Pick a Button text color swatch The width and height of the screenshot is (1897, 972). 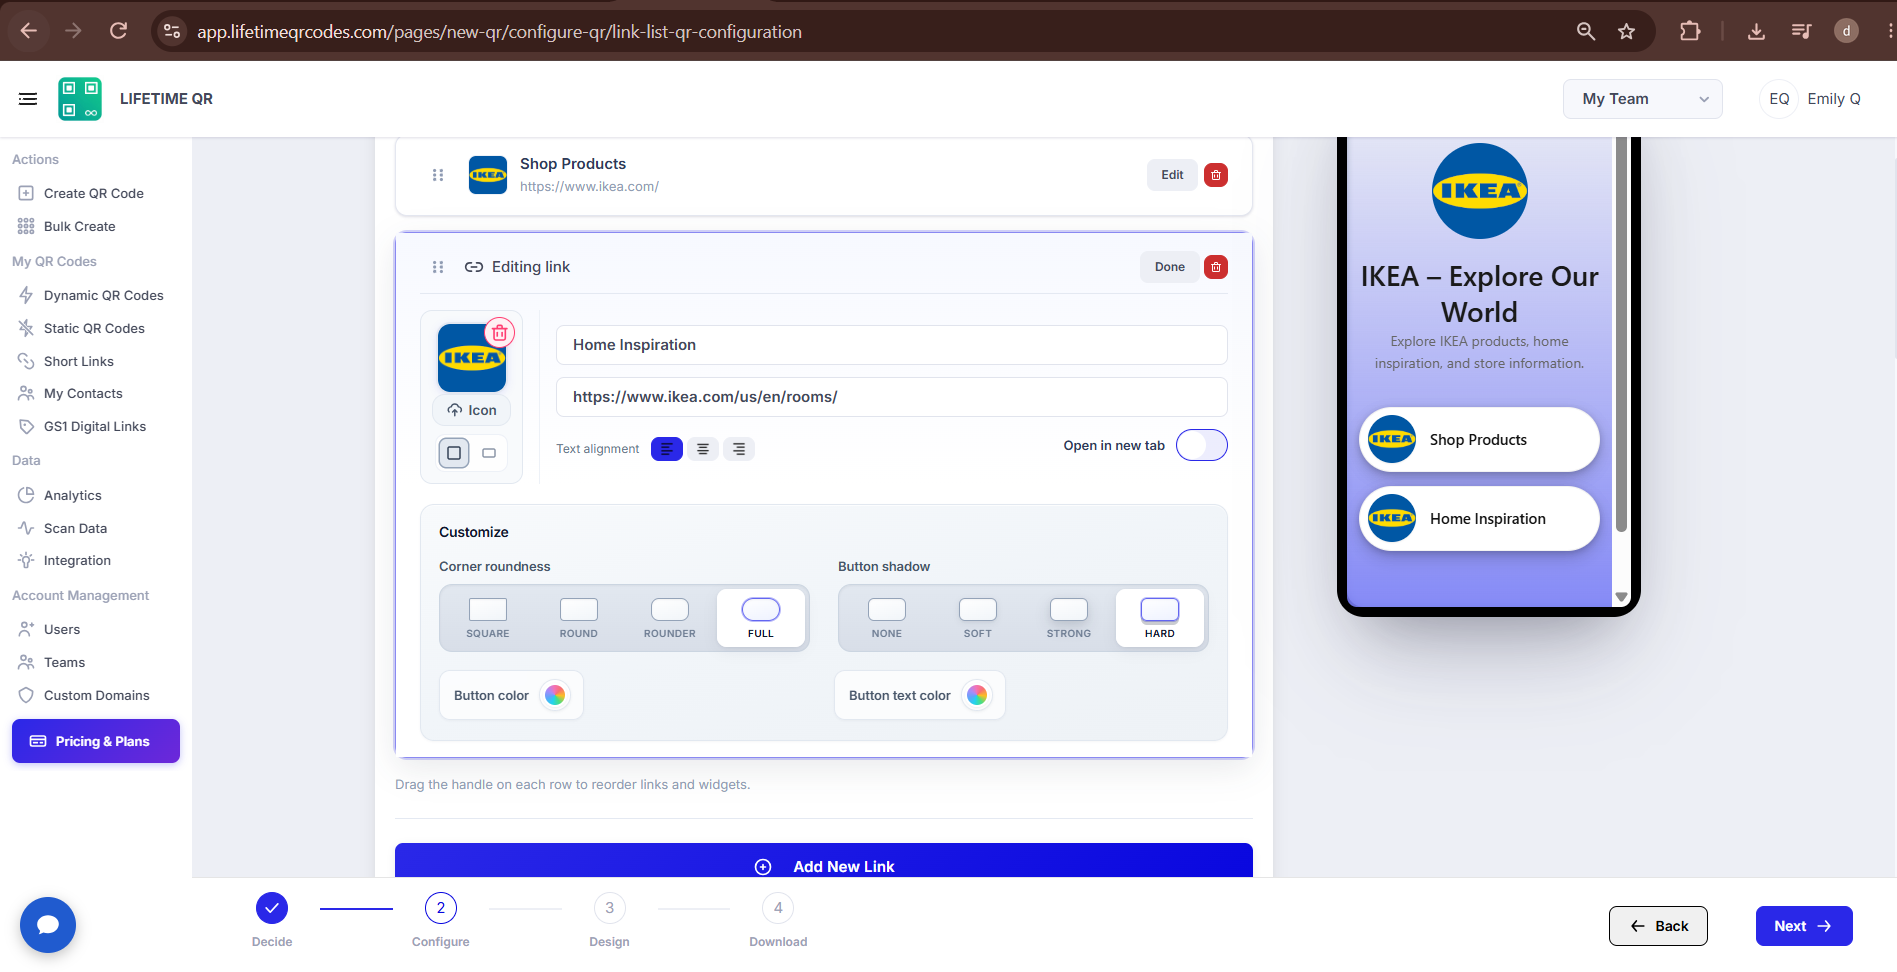click(x=977, y=695)
